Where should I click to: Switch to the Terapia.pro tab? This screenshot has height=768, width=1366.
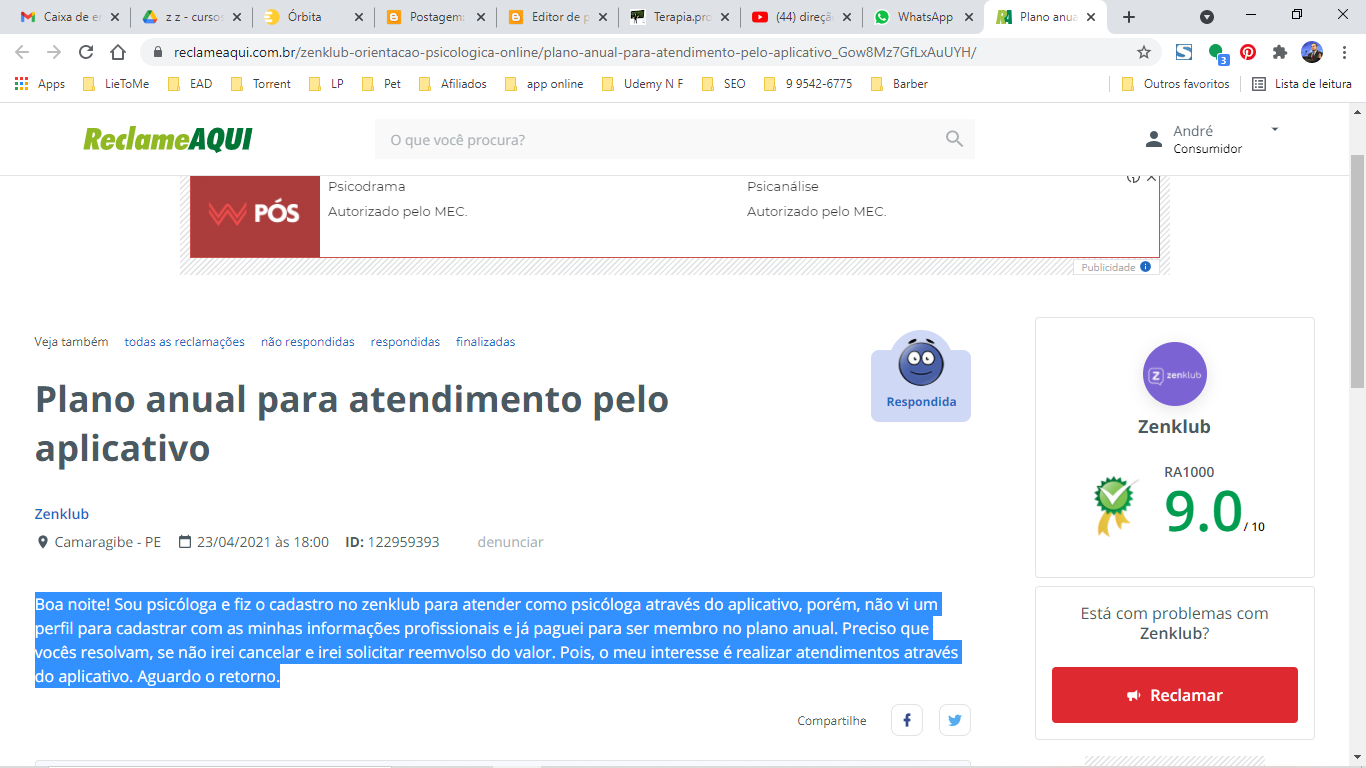click(678, 17)
